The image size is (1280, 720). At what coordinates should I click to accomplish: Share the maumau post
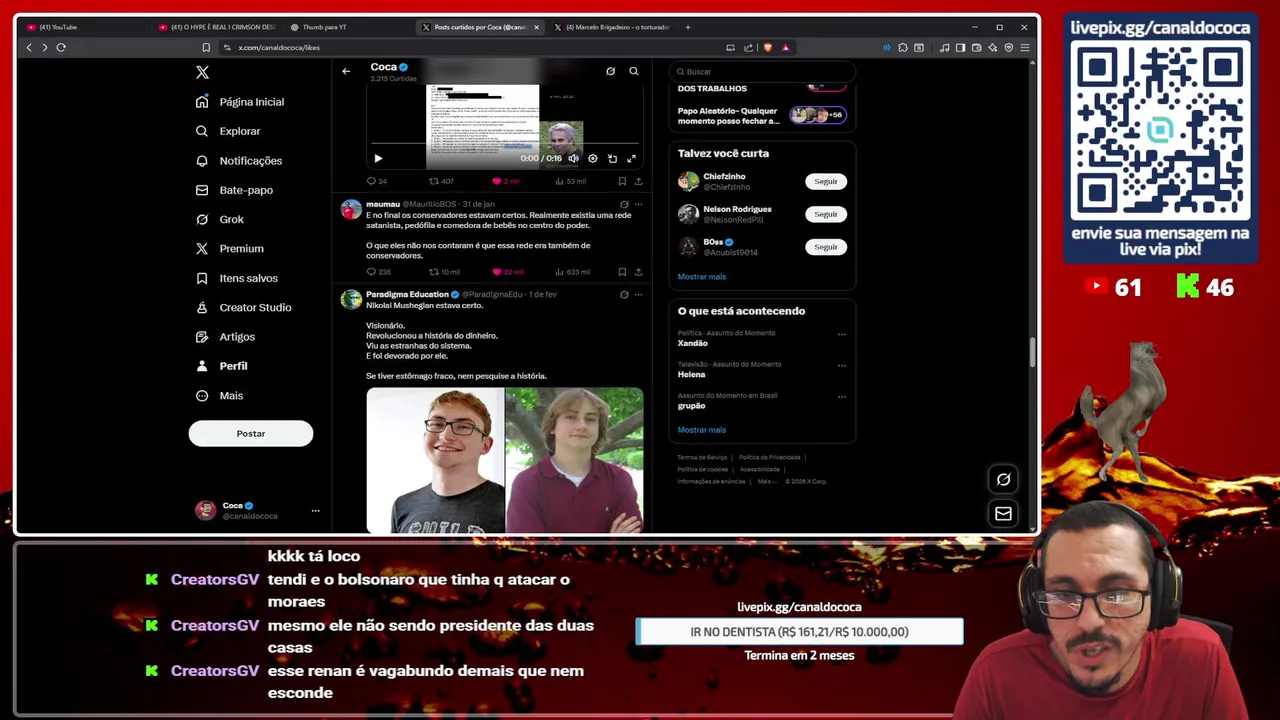click(x=638, y=272)
